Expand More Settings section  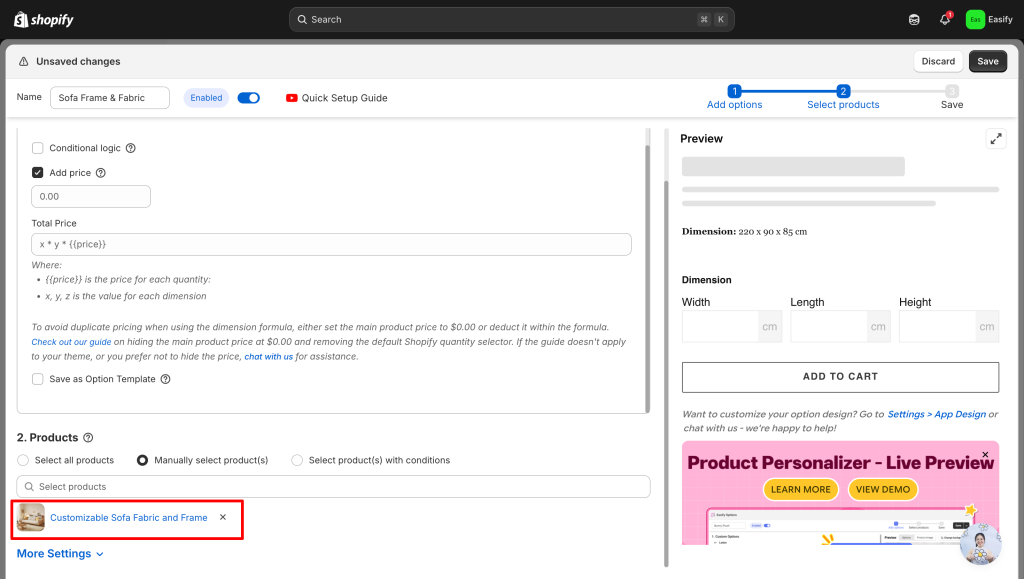point(60,554)
